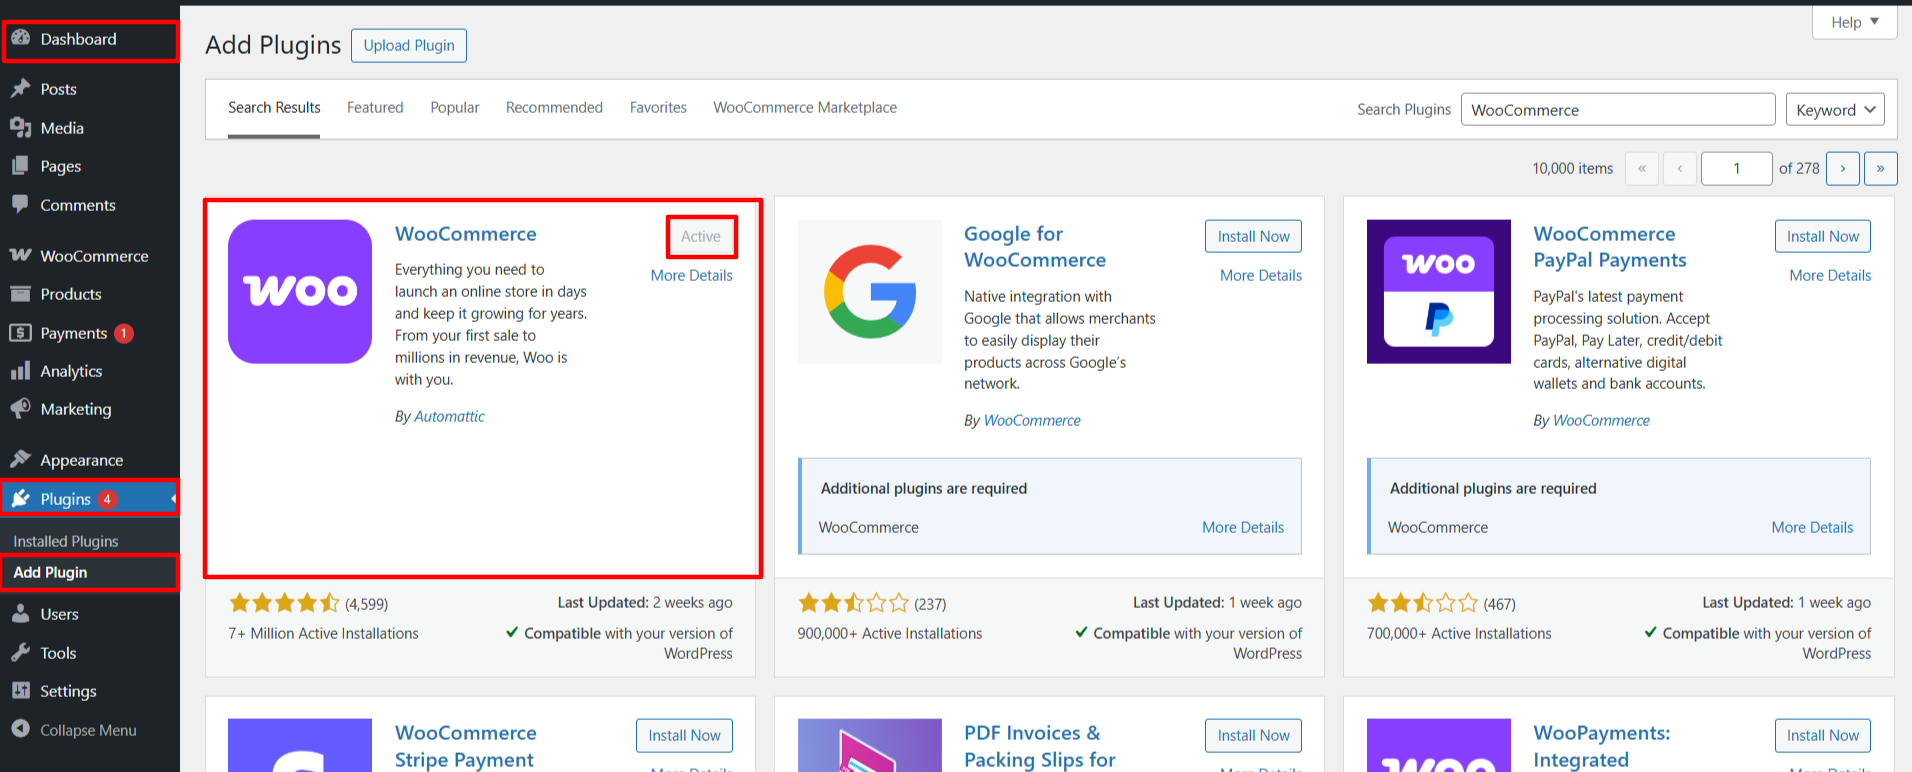Open the WooCommerce Marketplace tab
This screenshot has height=772, width=1912.
tap(804, 108)
